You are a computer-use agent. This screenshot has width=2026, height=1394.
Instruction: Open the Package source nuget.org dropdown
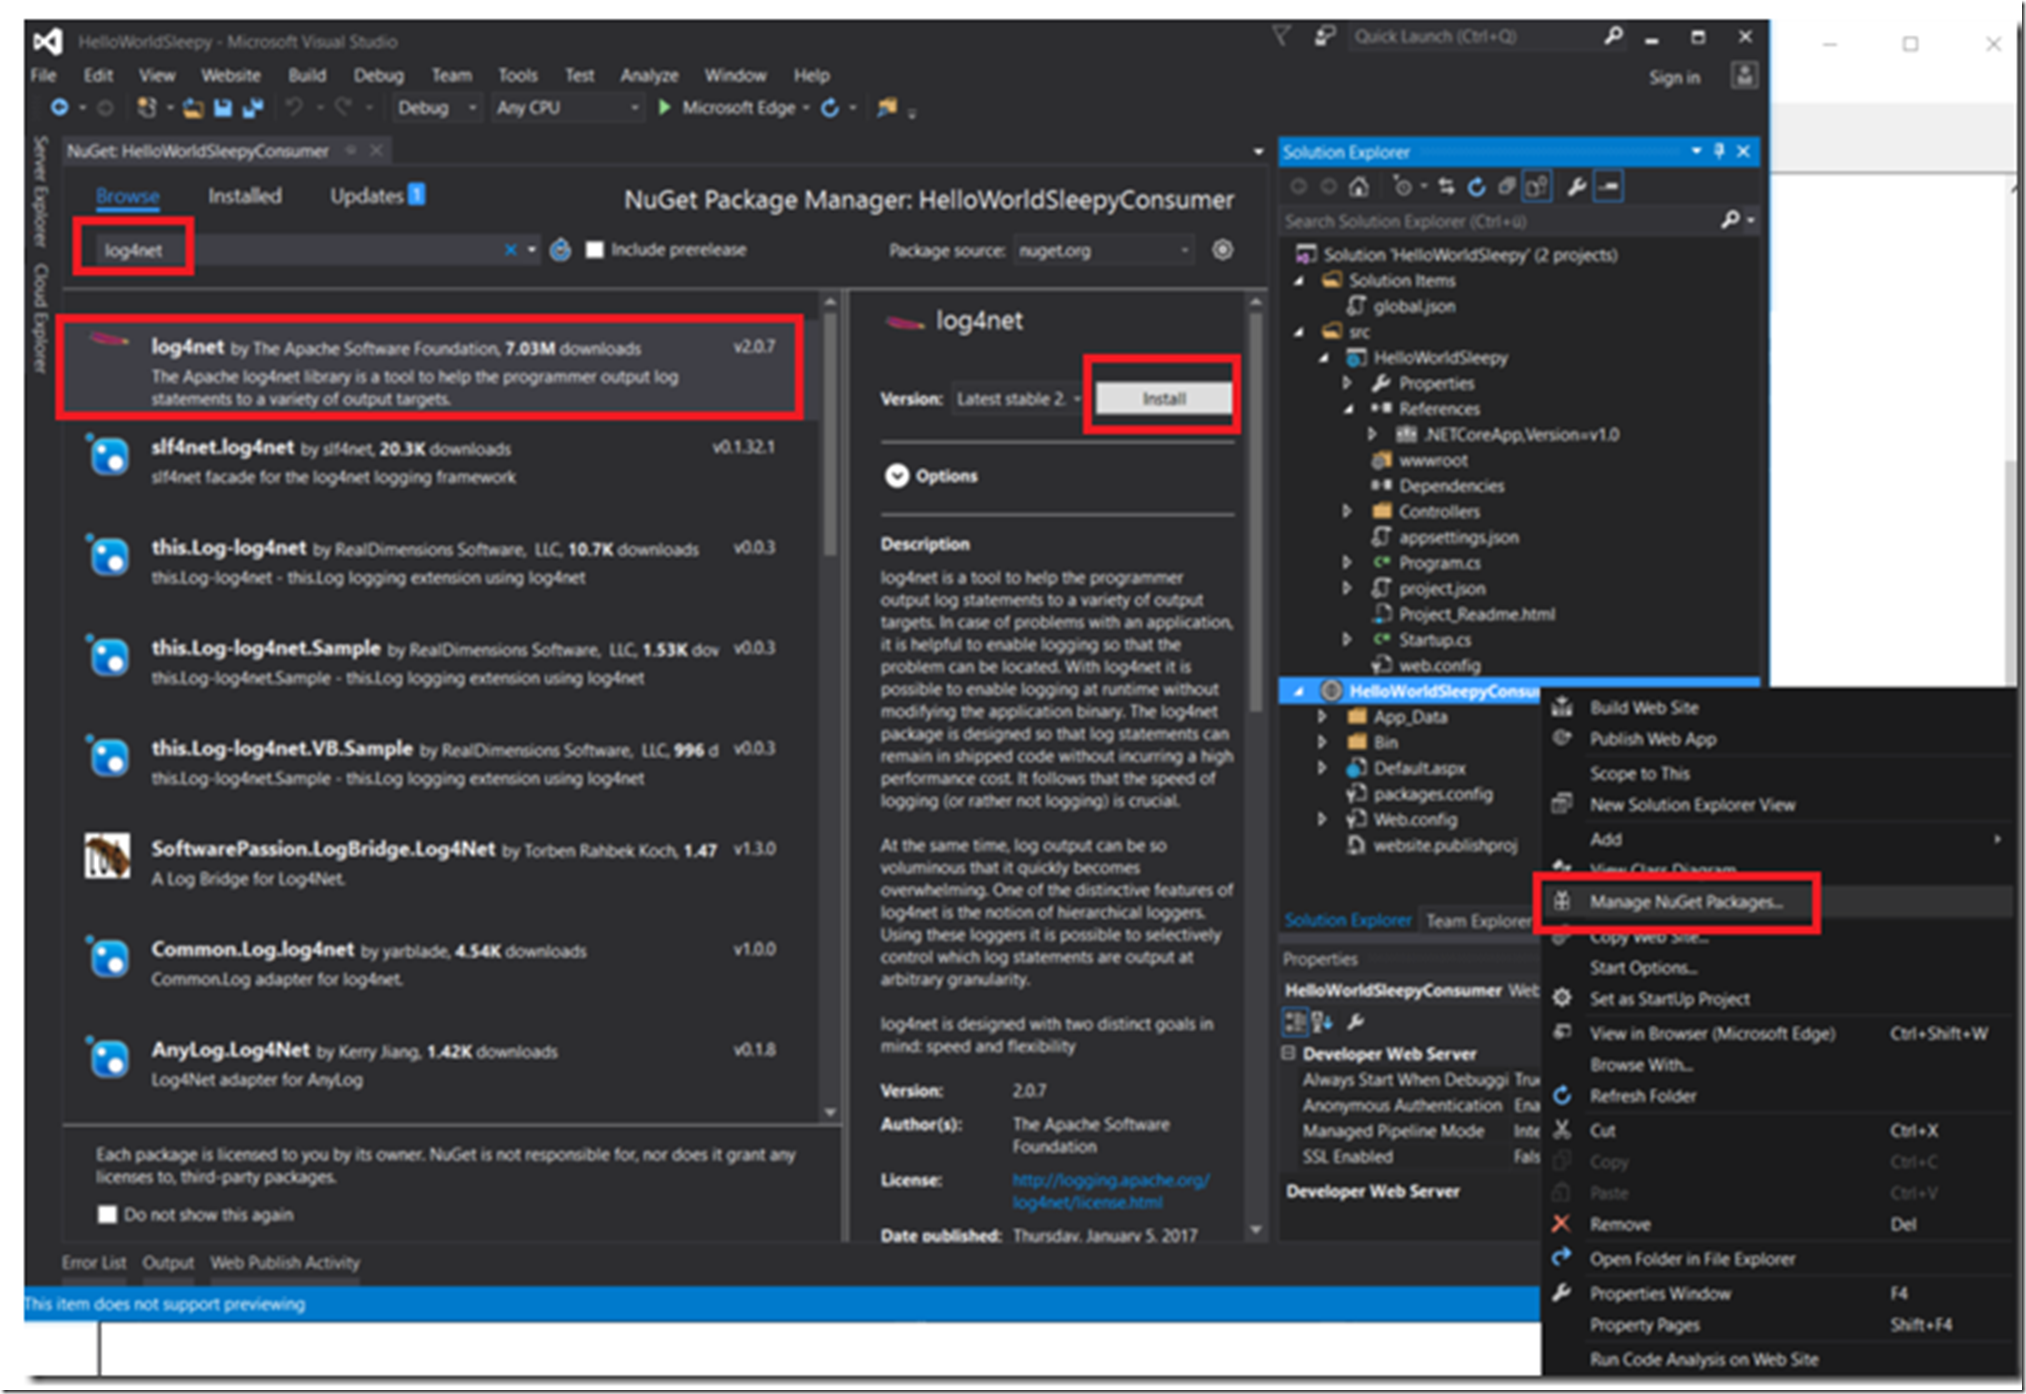point(1103,250)
